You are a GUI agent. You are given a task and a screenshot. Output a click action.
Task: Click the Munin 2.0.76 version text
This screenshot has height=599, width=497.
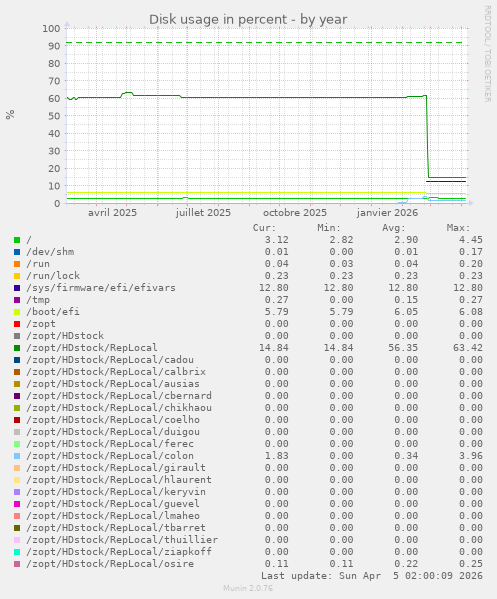(248, 588)
